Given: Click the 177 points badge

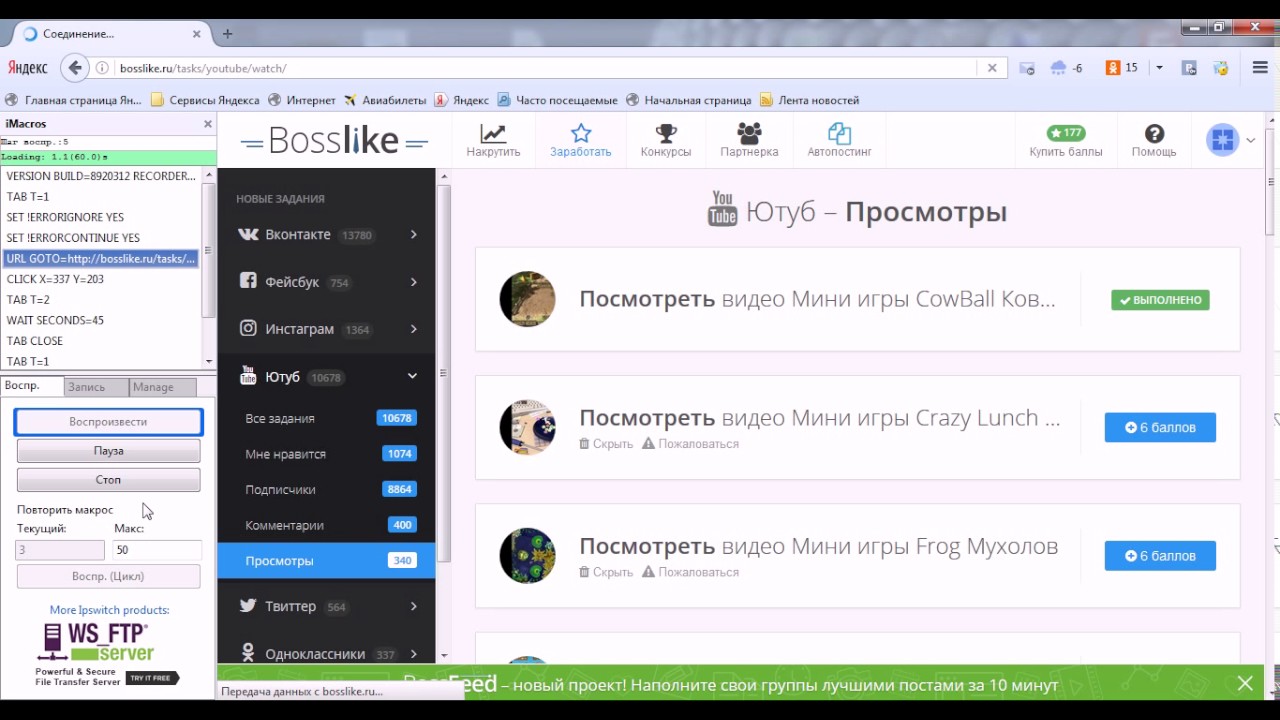Looking at the screenshot, I should coord(1066,133).
